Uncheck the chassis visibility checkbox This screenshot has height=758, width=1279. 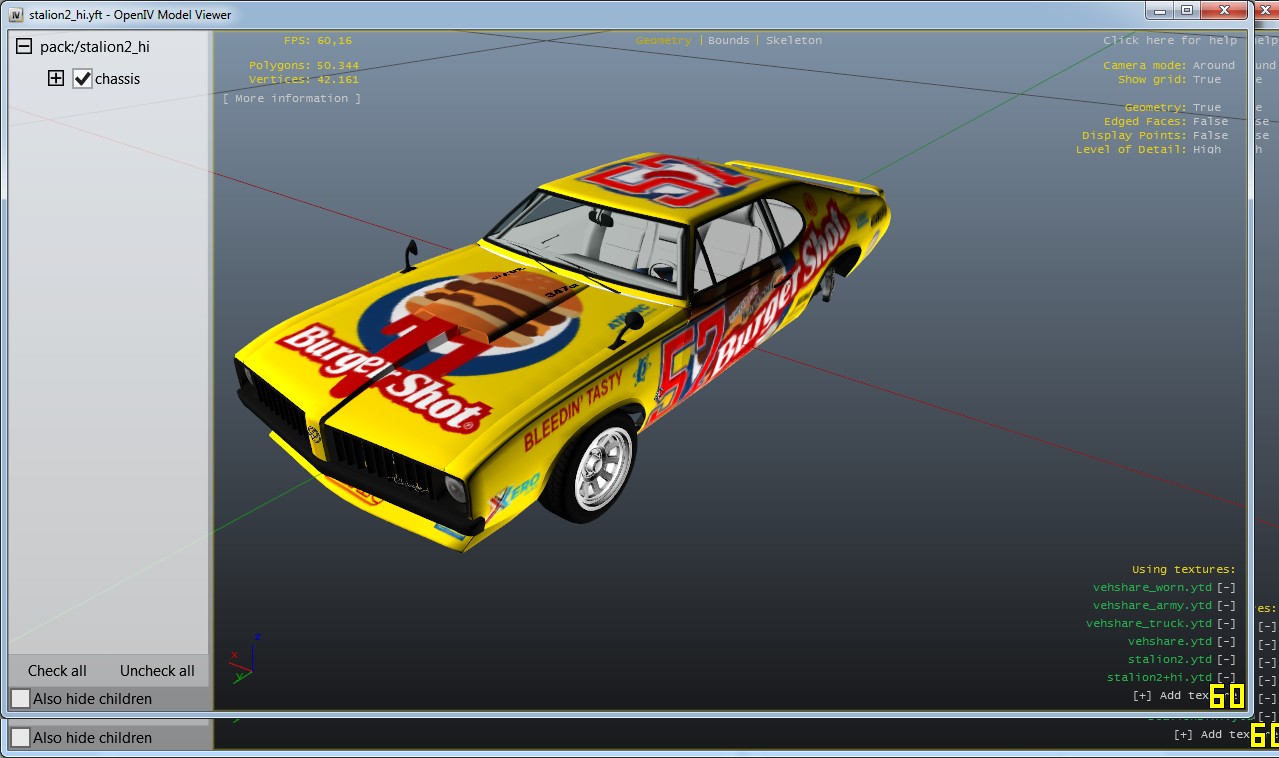[x=83, y=78]
